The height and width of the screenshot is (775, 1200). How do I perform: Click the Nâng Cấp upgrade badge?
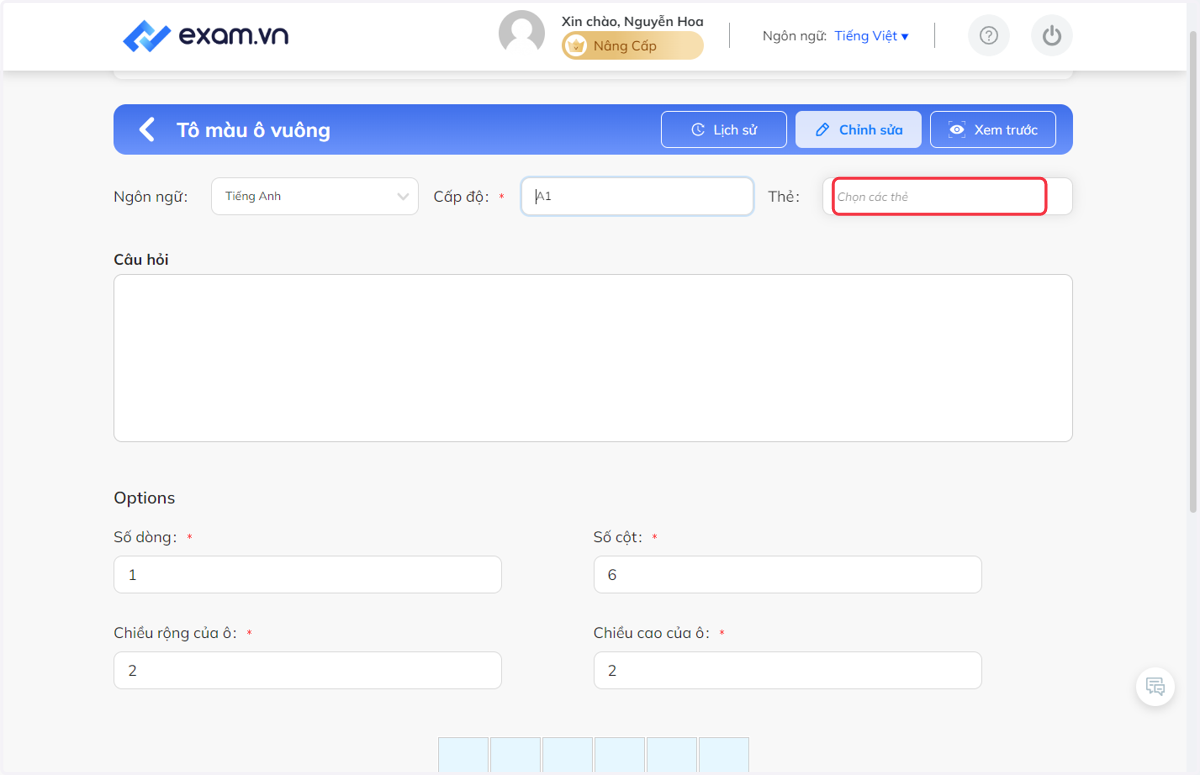632,46
